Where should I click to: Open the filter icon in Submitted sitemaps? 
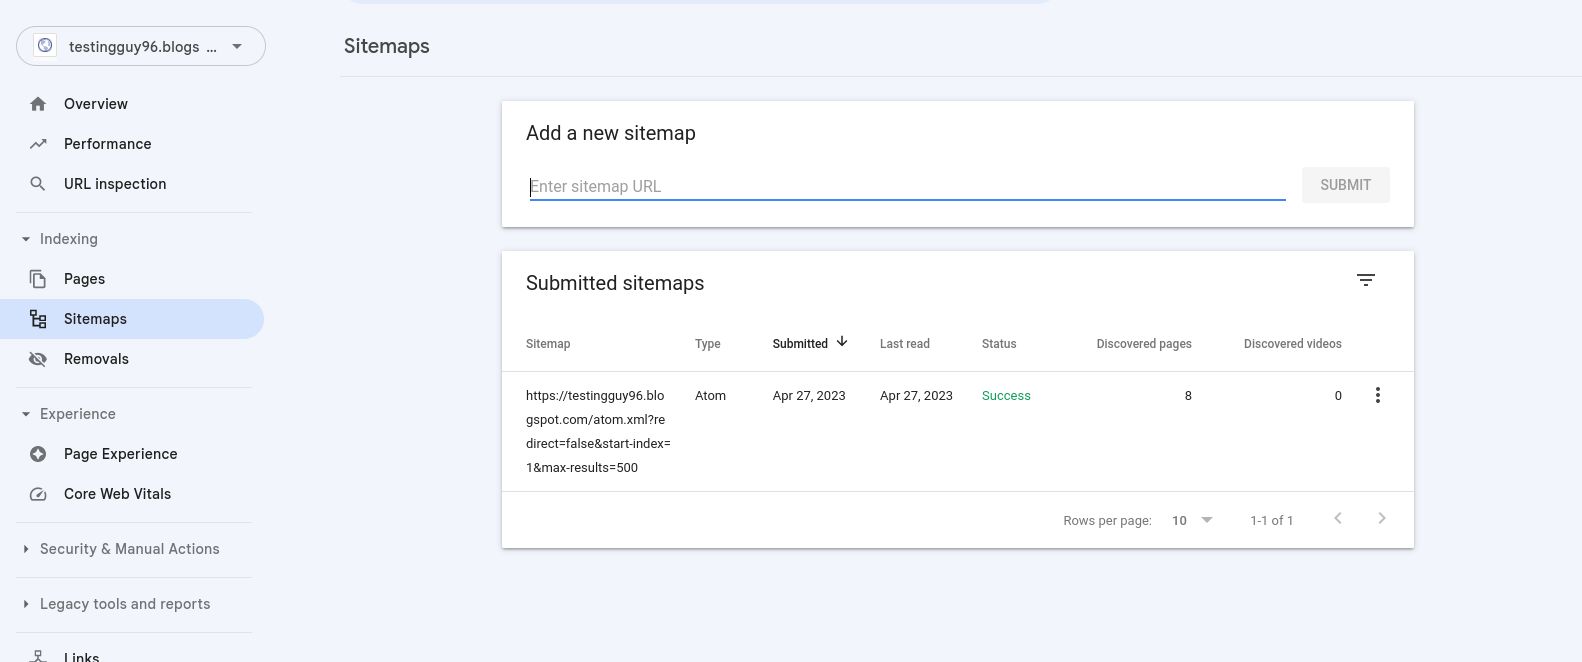[1365, 281]
